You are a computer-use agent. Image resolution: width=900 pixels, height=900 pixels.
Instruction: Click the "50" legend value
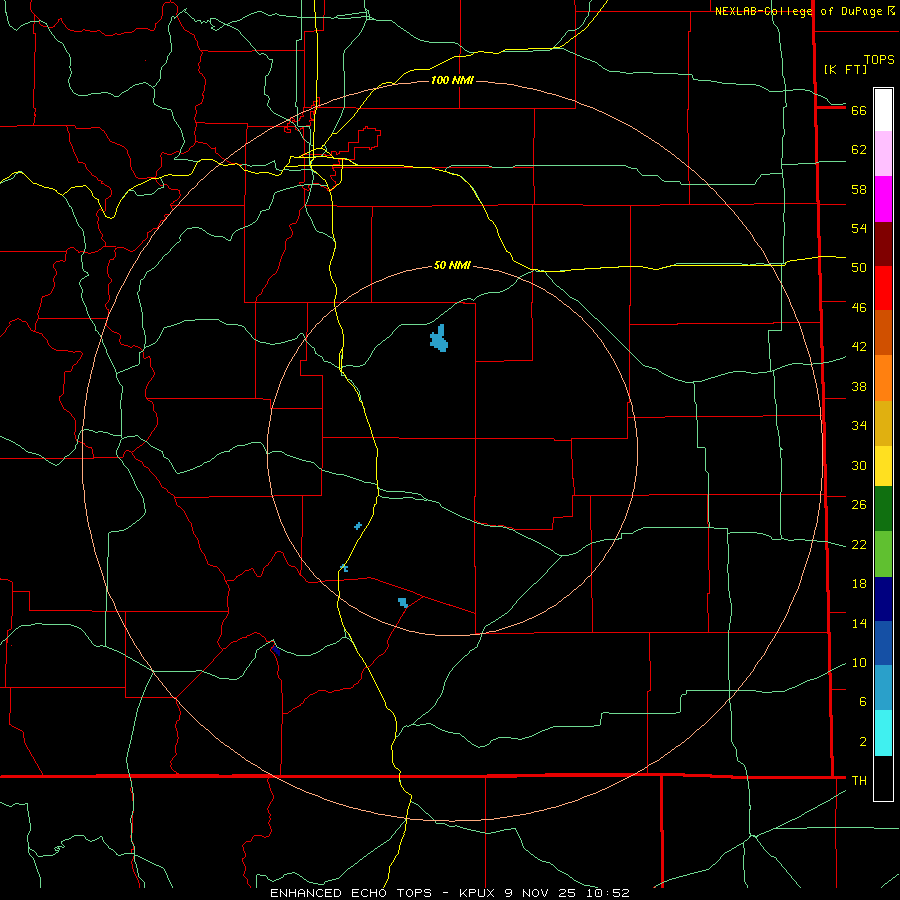coord(859,268)
